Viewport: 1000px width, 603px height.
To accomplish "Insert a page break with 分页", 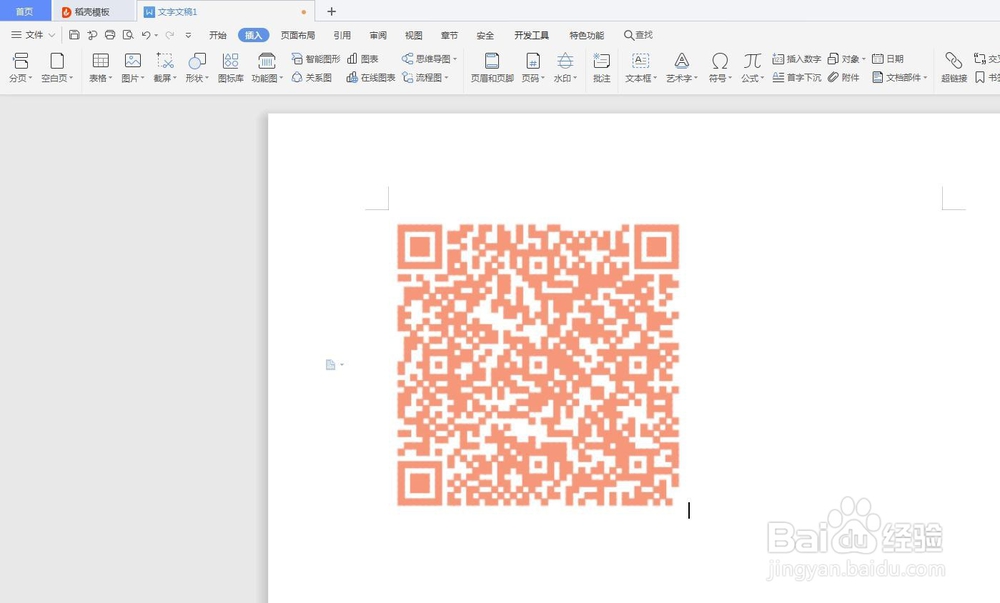I will pos(20,68).
